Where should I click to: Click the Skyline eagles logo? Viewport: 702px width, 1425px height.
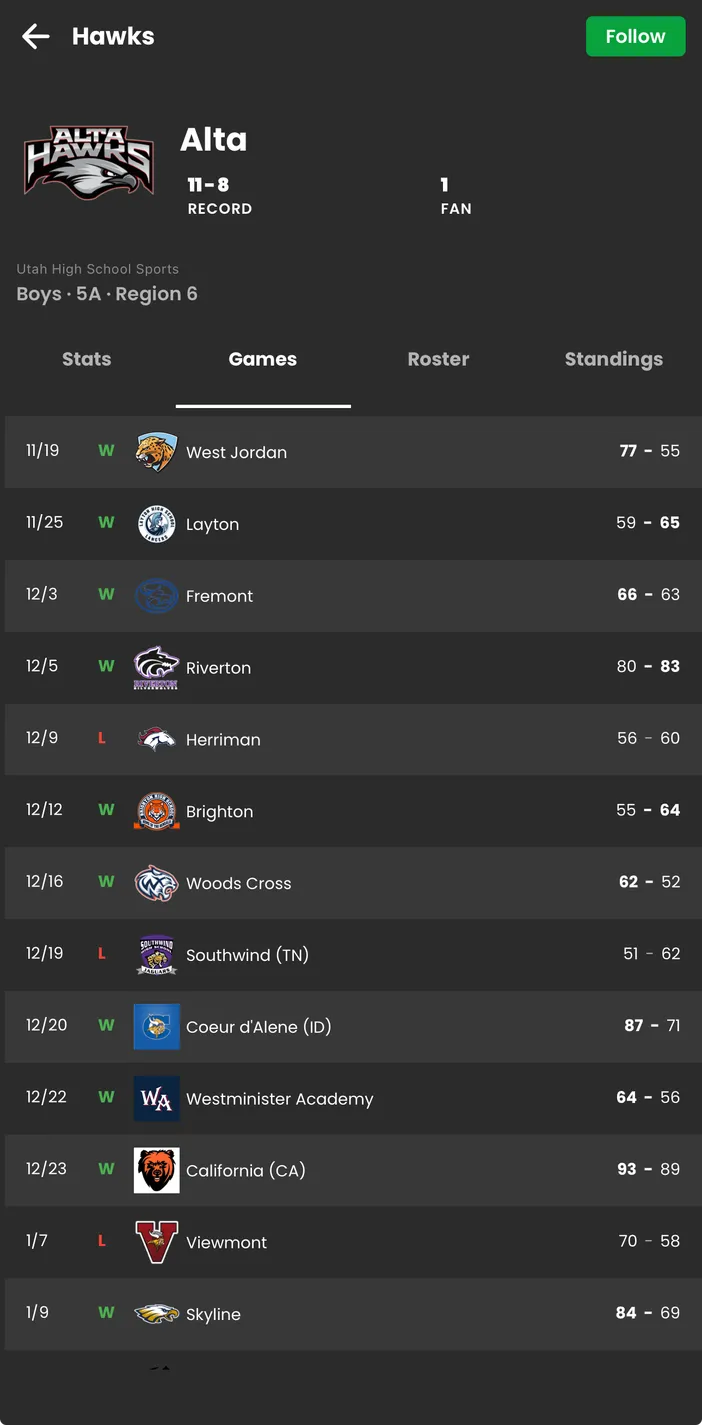[x=156, y=1314]
